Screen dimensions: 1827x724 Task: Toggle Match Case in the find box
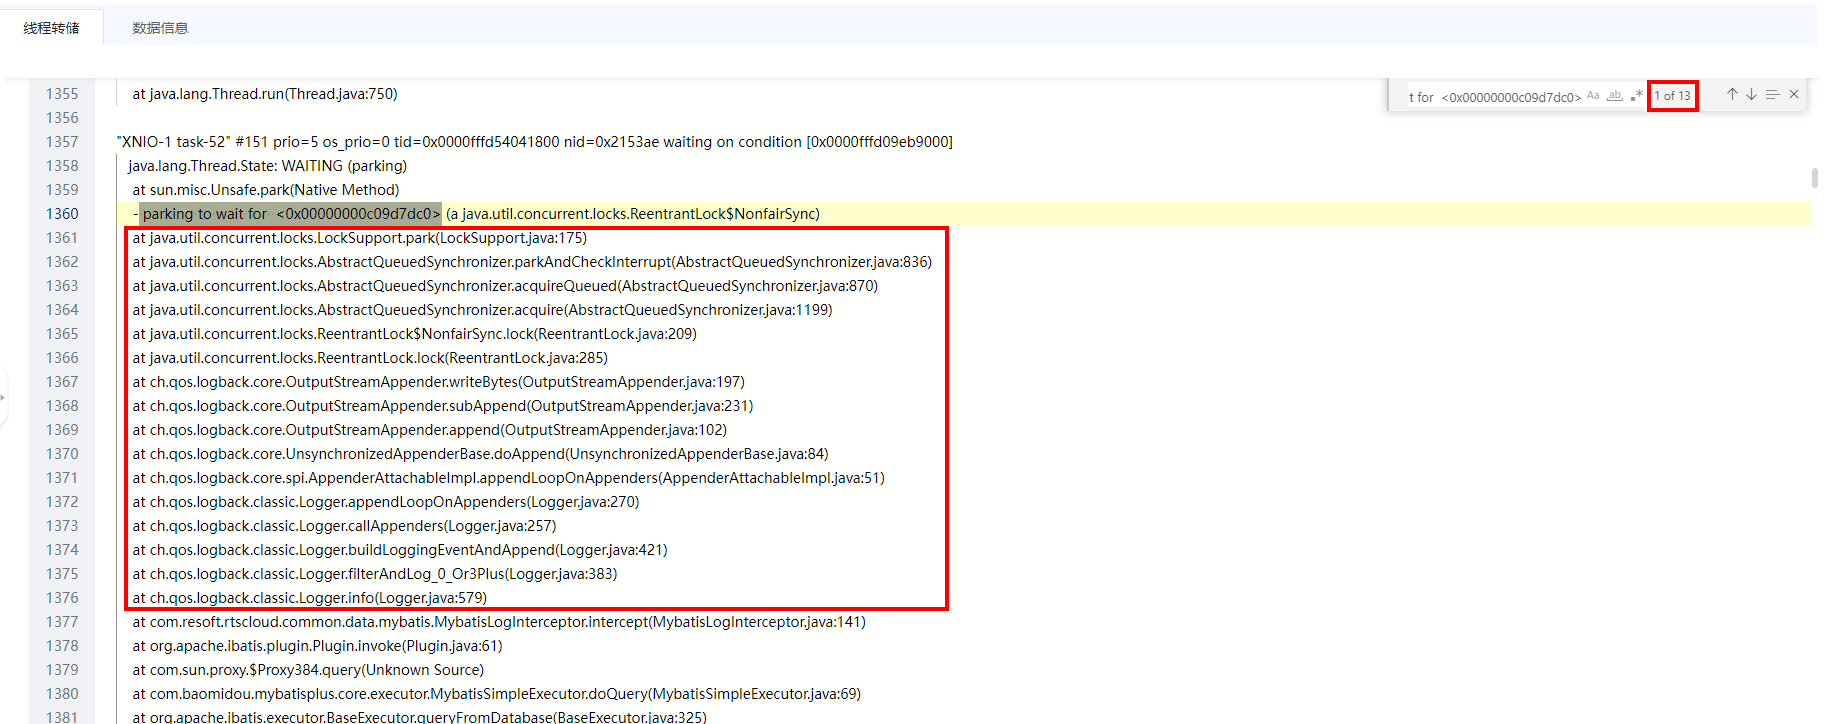[1593, 96]
